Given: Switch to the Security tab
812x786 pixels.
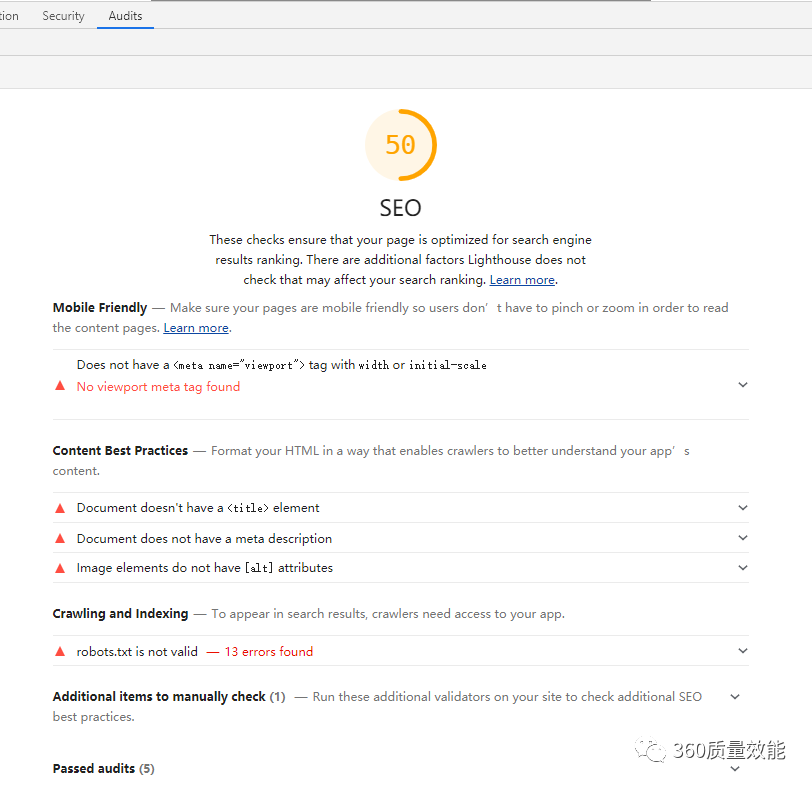Looking at the screenshot, I should (63, 16).
